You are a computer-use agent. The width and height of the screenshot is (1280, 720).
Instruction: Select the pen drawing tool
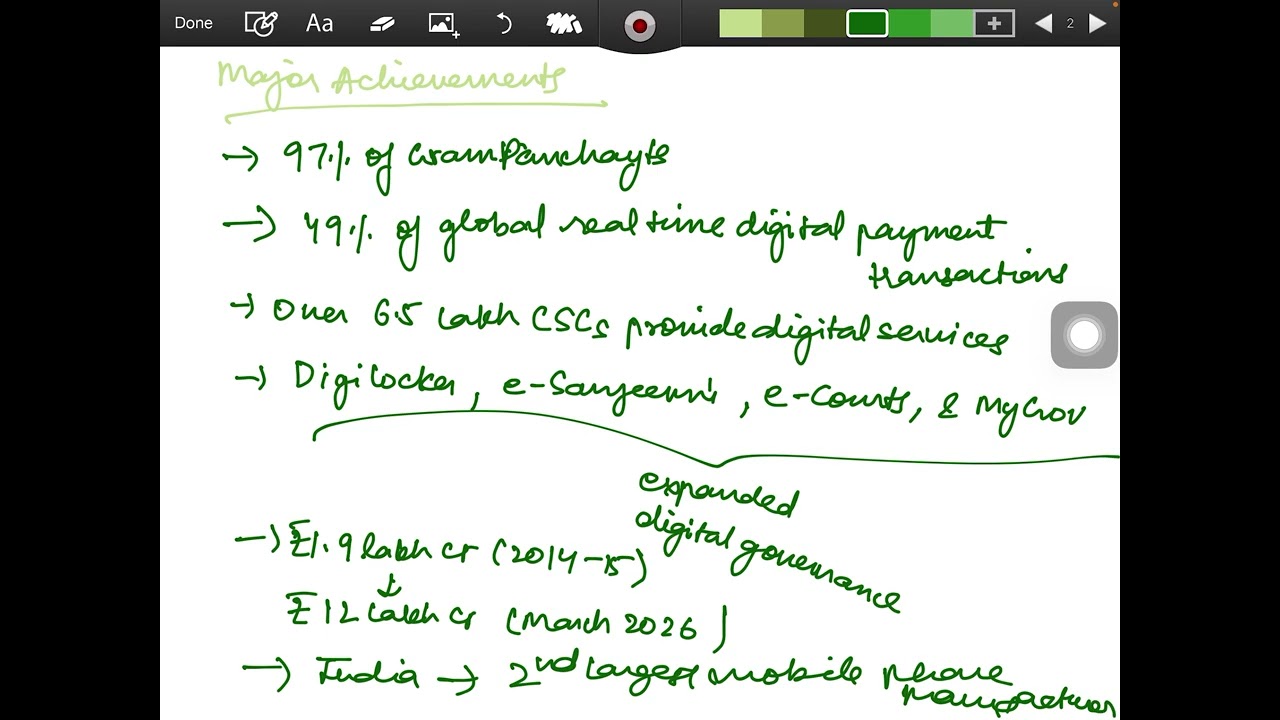pyautogui.click(x=260, y=24)
